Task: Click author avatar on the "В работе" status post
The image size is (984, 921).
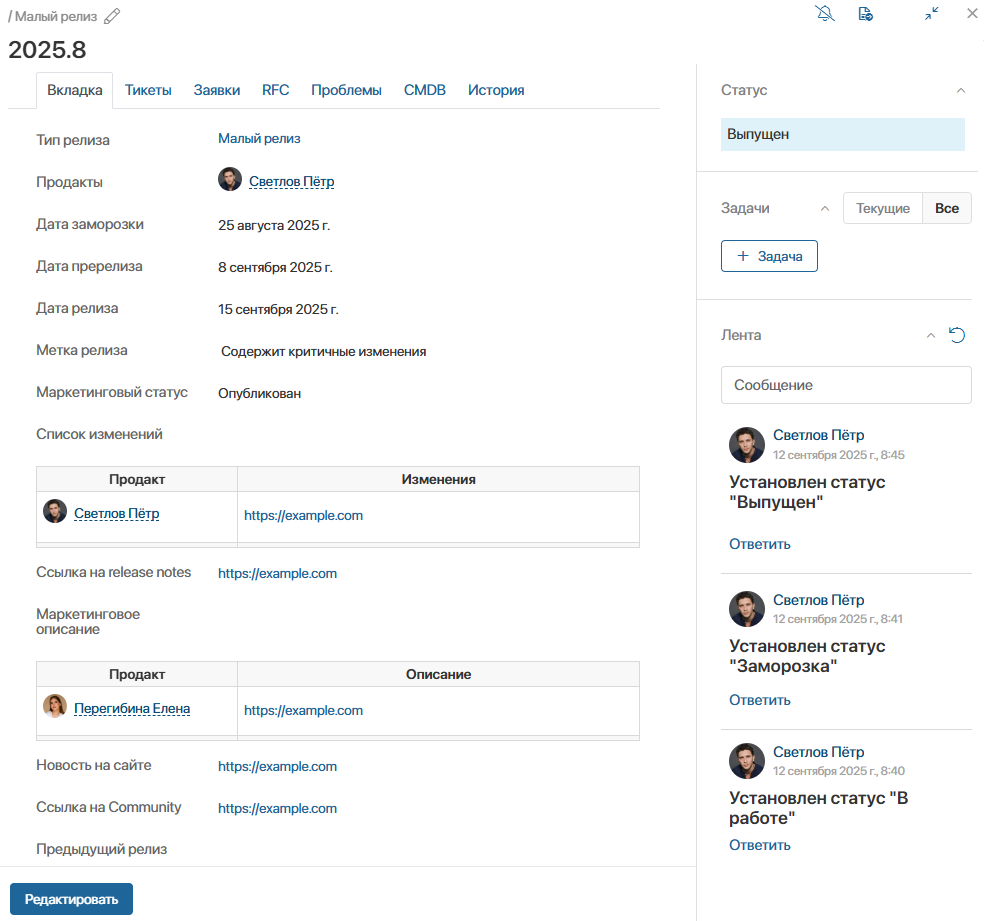Action: [x=747, y=761]
